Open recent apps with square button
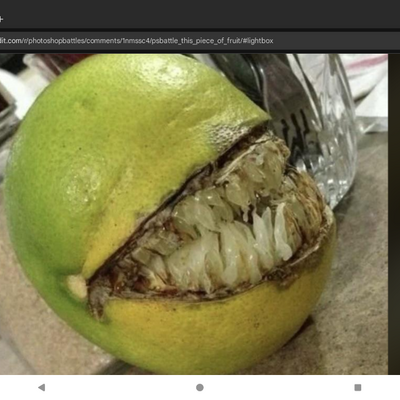400x400 pixels. 358,387
